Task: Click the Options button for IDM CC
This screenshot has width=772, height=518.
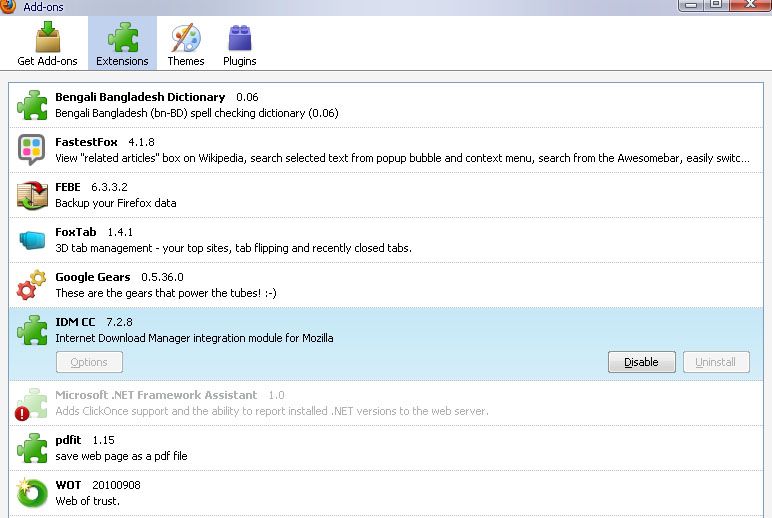Action: click(89, 362)
